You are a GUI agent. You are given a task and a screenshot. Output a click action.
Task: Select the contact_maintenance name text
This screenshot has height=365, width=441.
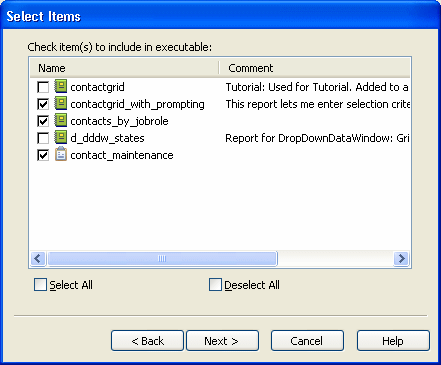[x=122, y=155]
